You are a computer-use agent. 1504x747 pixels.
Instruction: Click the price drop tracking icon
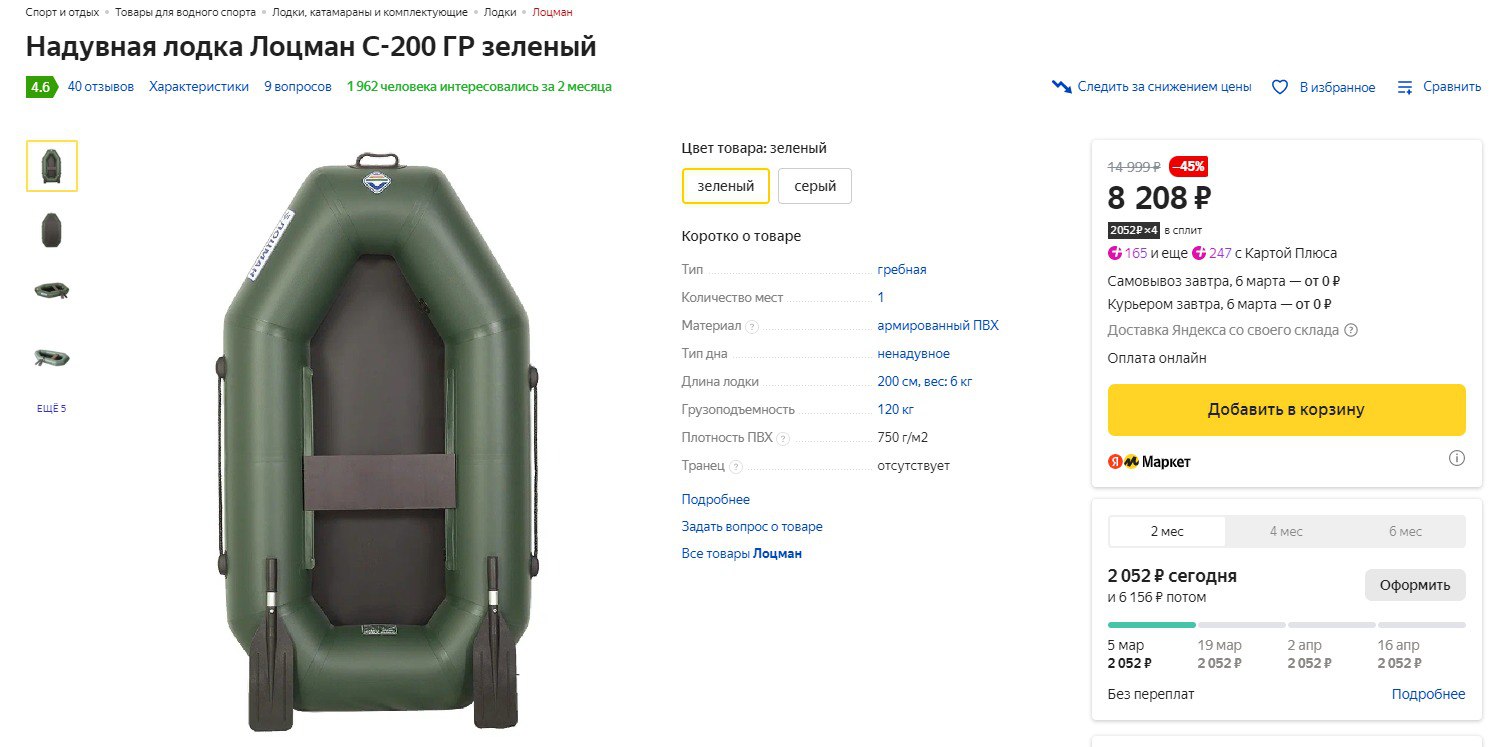1061,87
